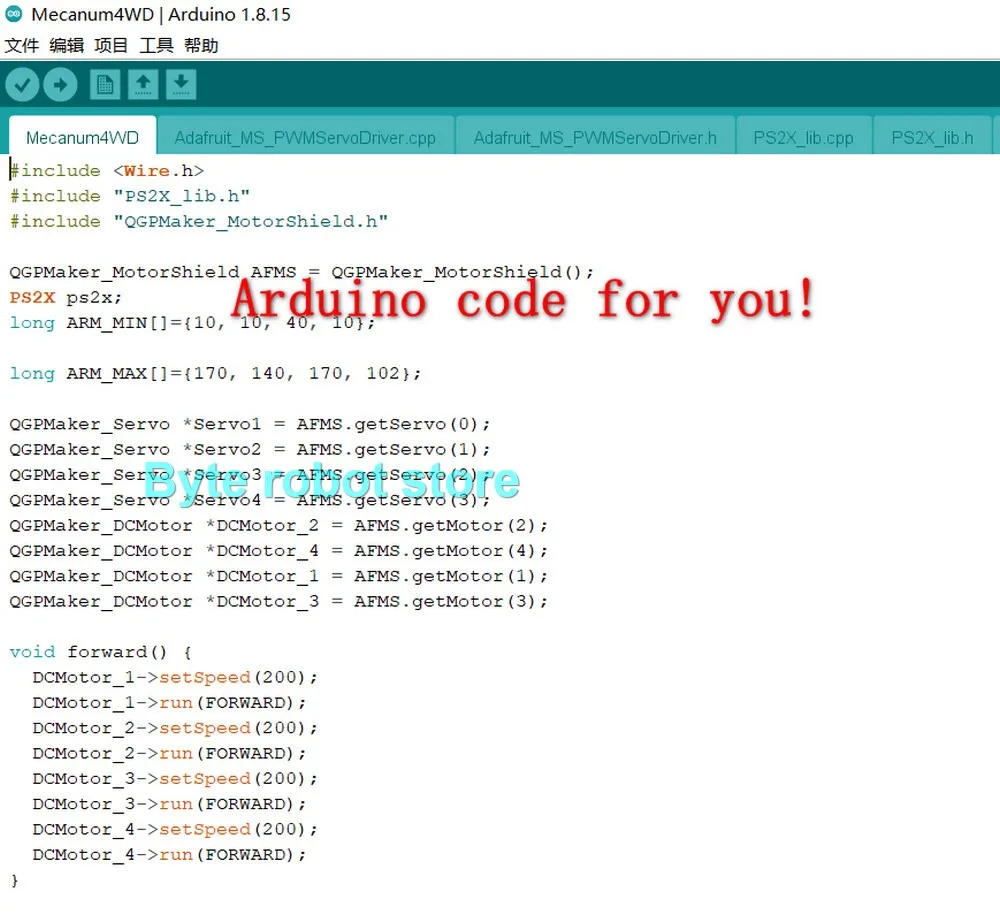Click the ARM_MAX array declaration line
The height and width of the screenshot is (915, 1000).
click(x=215, y=373)
